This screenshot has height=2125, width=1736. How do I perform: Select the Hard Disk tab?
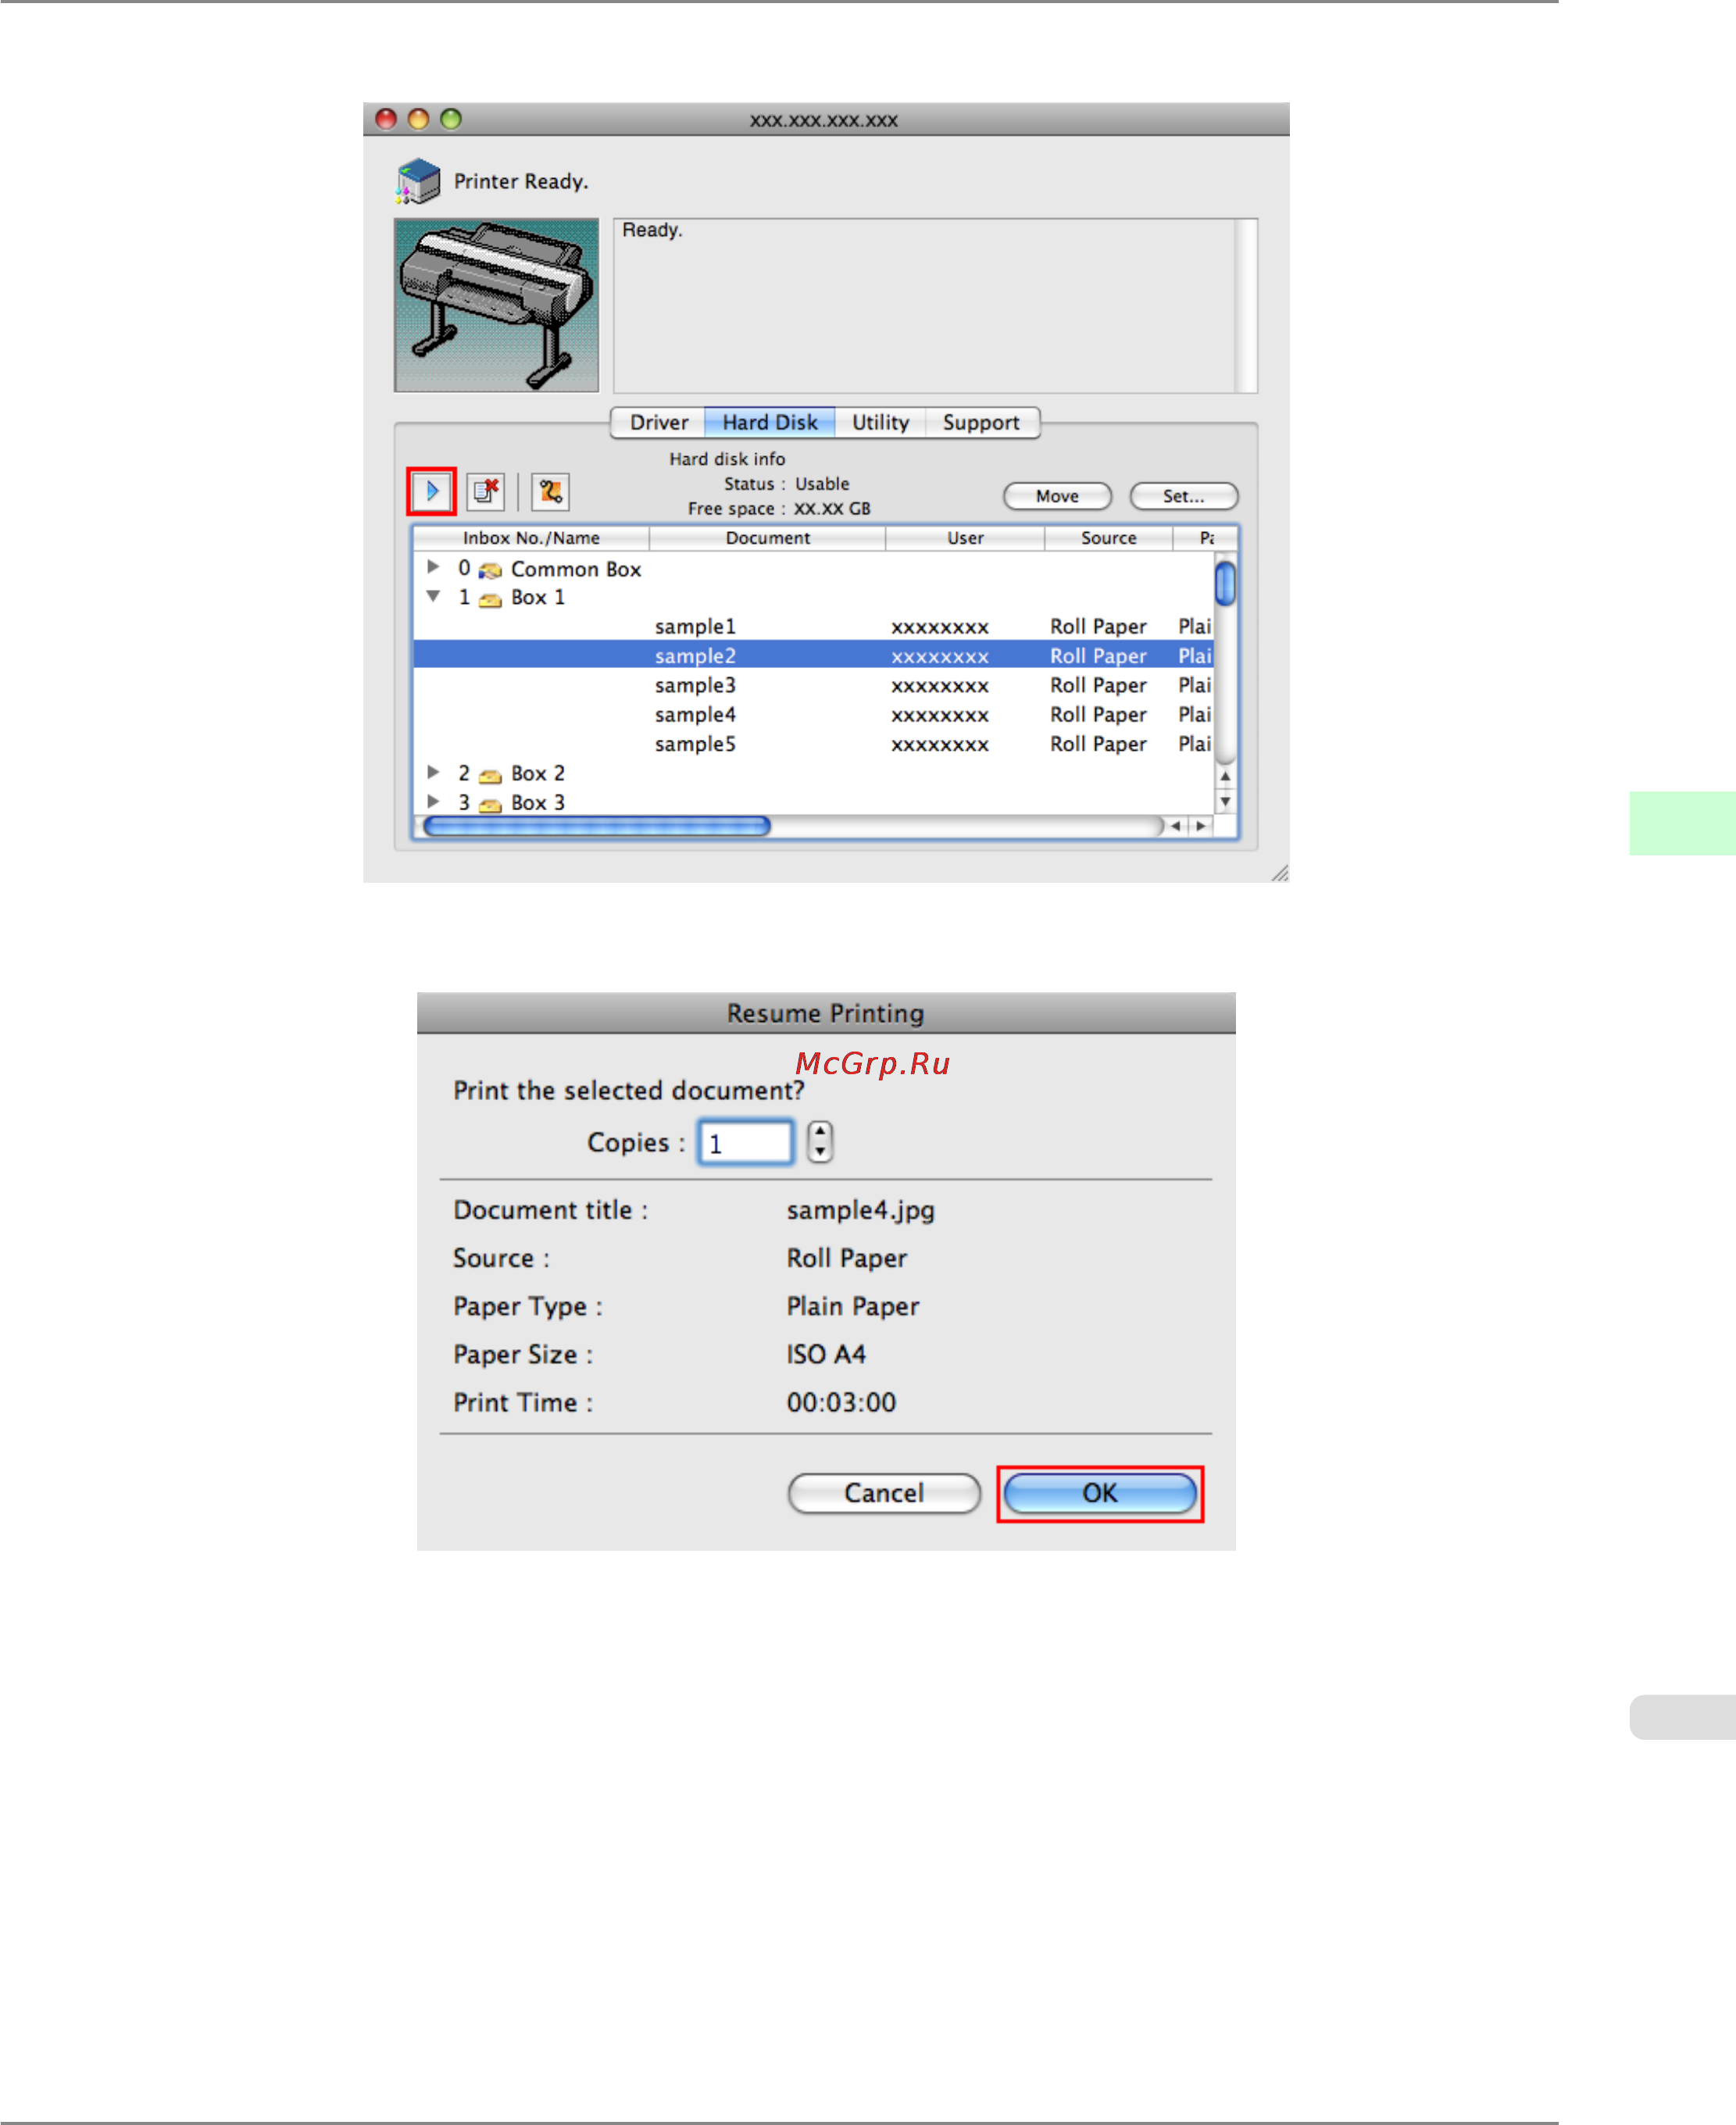[770, 422]
